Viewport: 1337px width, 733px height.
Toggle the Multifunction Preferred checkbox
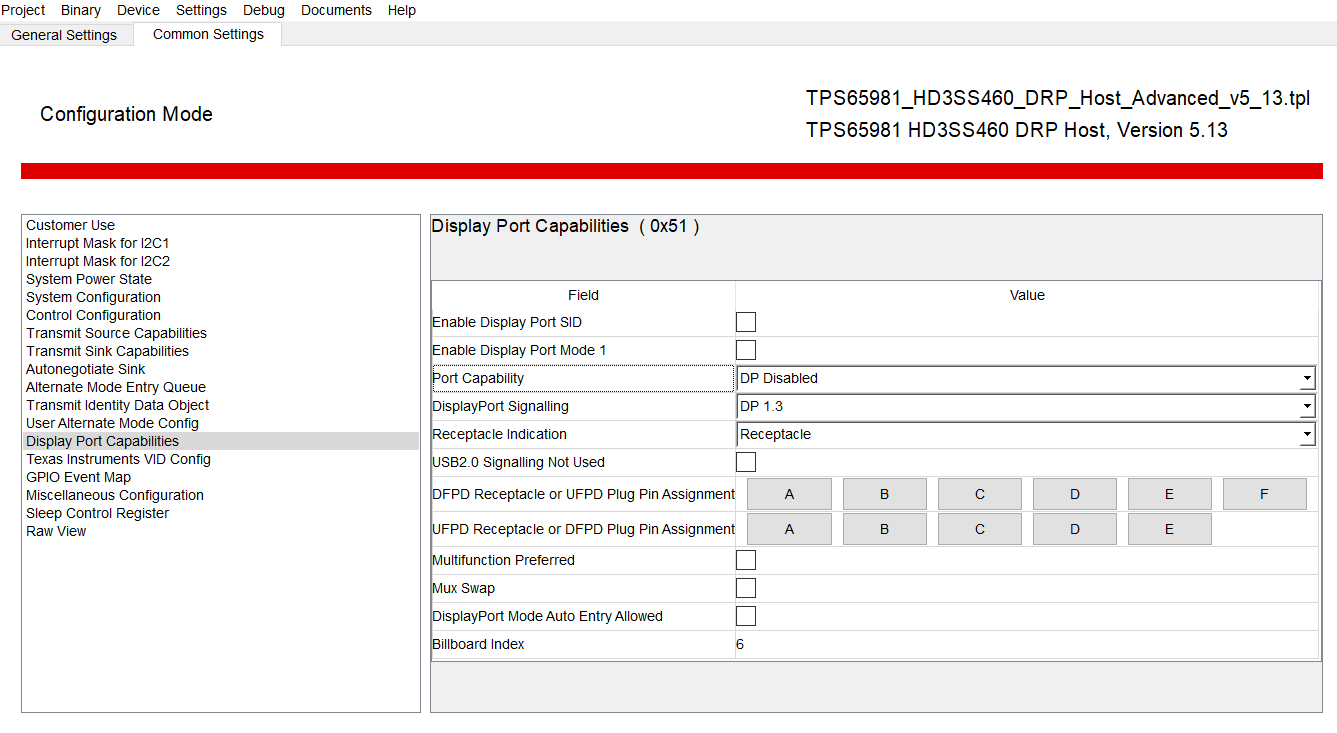(x=746, y=560)
